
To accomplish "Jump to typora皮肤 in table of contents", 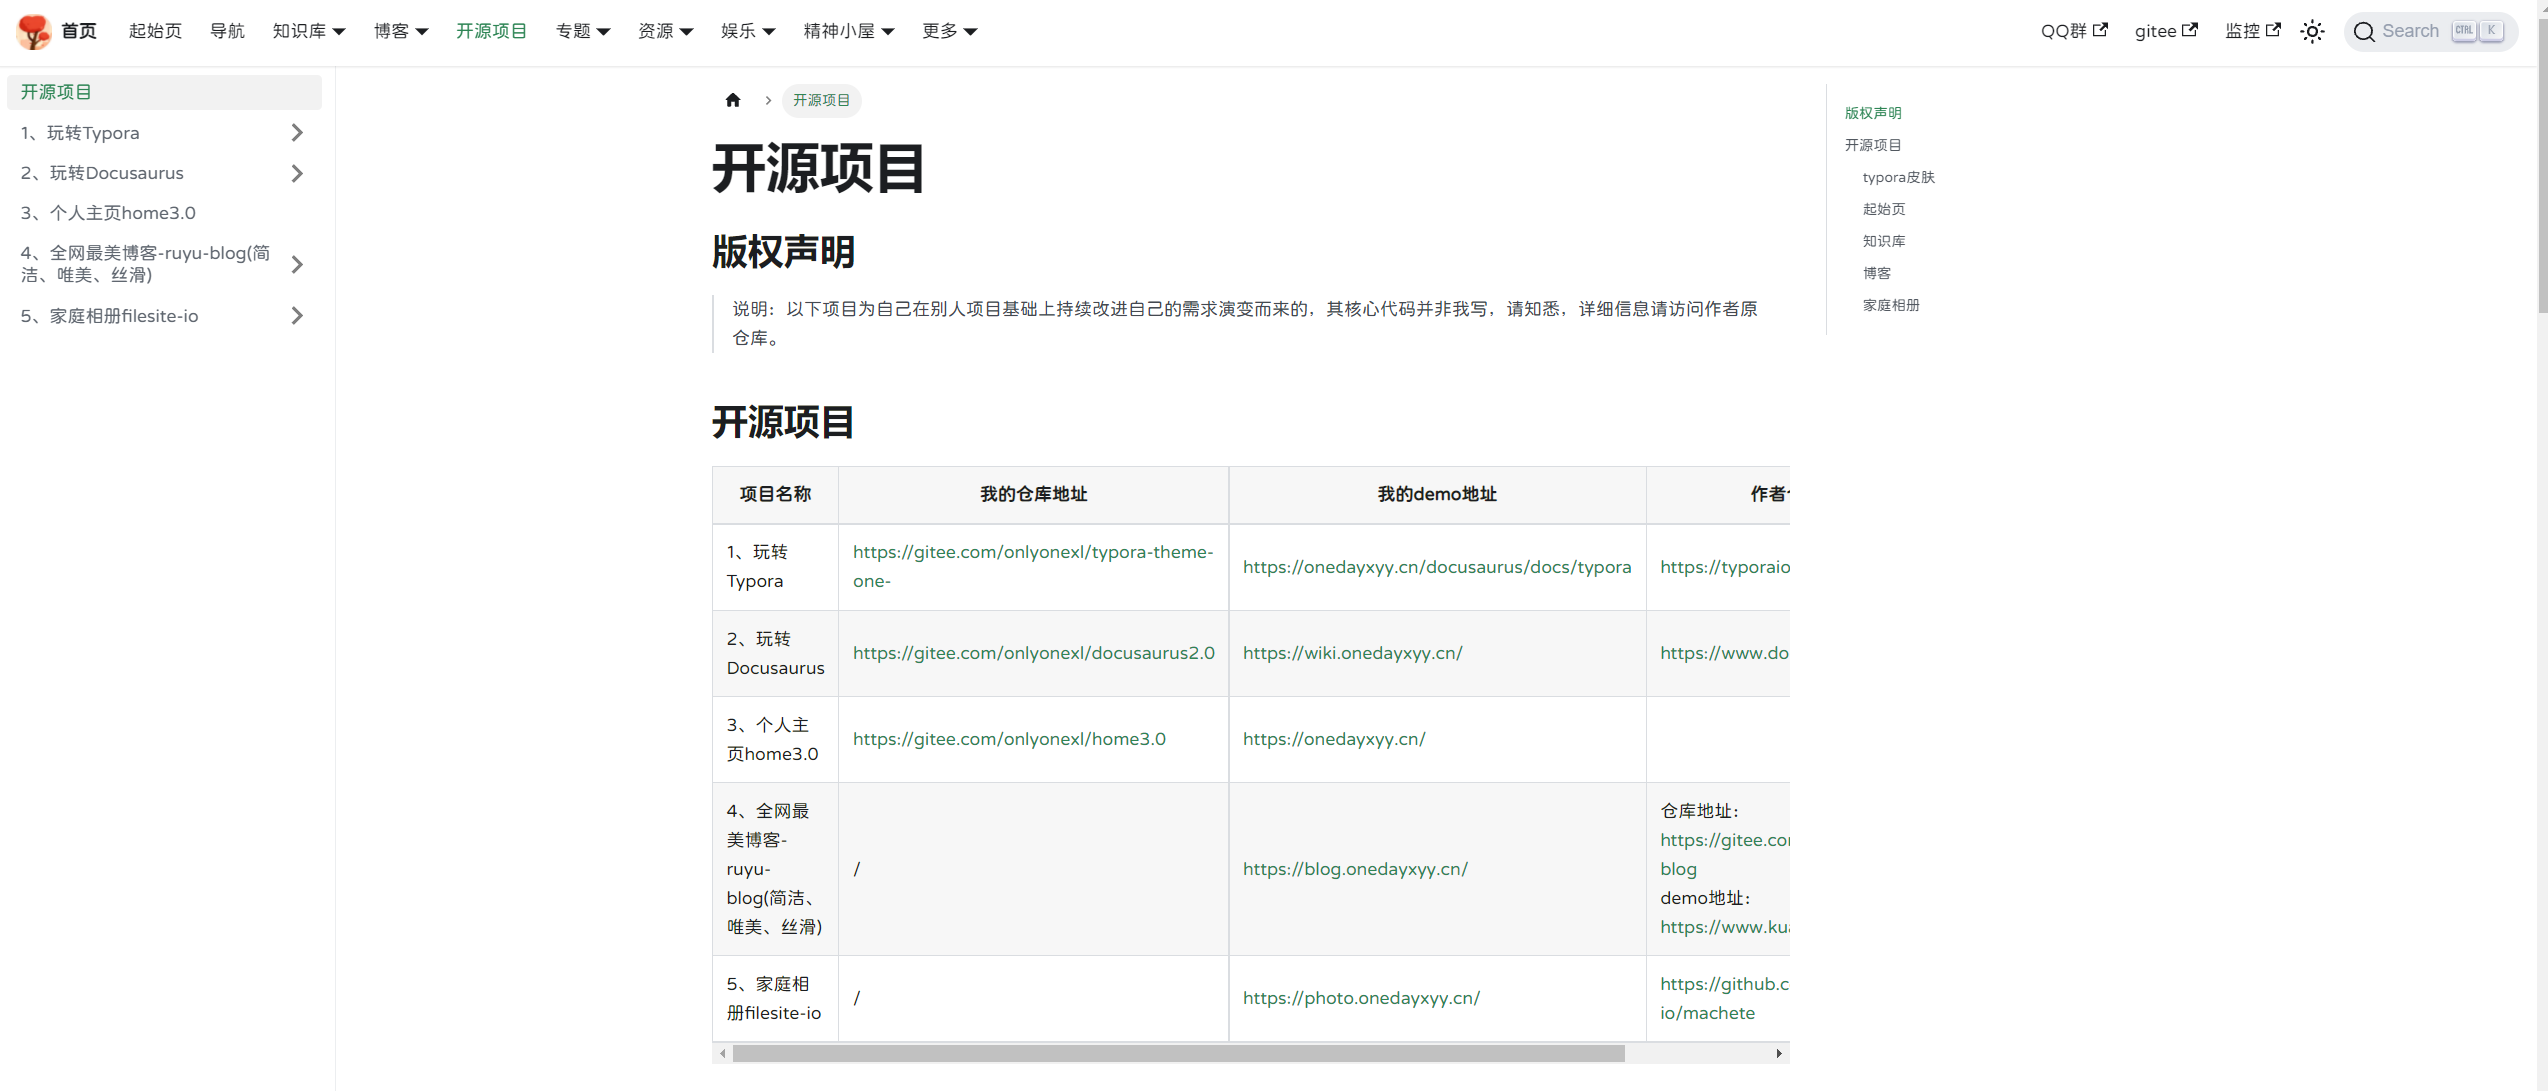I will [x=1898, y=177].
